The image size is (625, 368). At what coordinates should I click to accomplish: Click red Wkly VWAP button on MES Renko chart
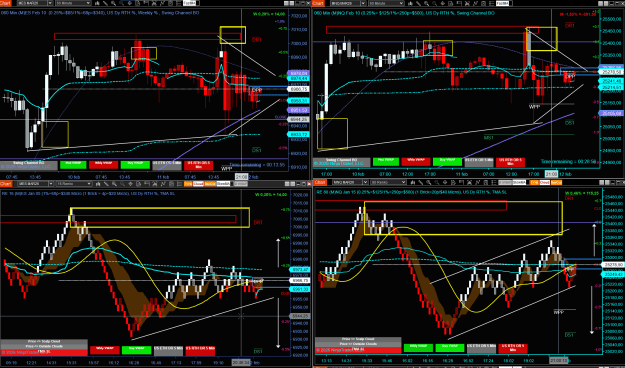tap(104, 350)
